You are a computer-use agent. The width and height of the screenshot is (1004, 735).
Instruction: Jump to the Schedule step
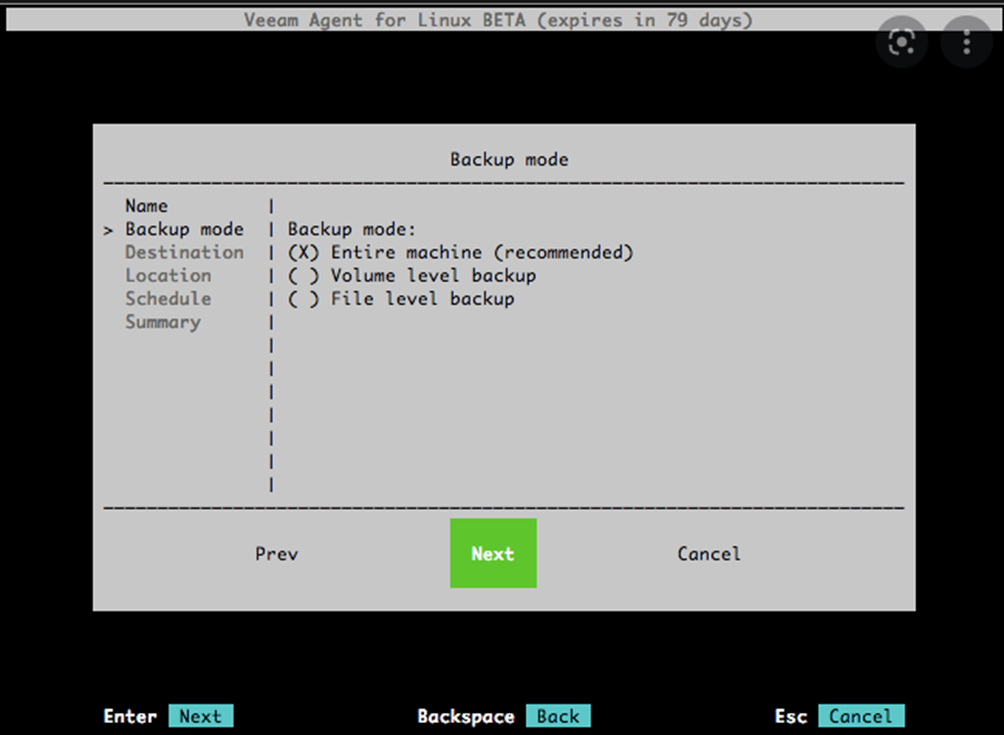(x=168, y=299)
